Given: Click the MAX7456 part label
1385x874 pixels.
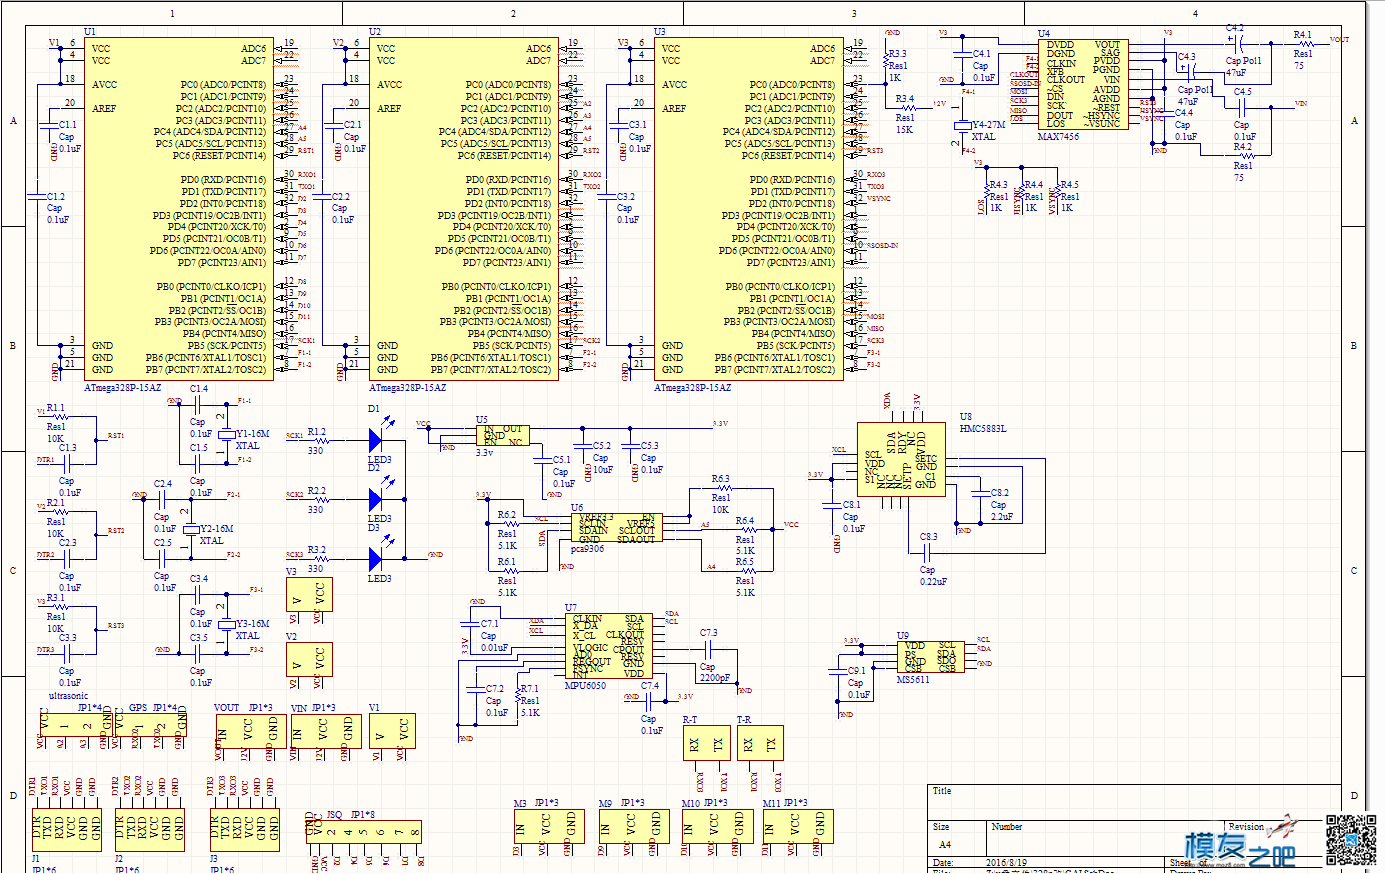Looking at the screenshot, I should [x=1058, y=137].
